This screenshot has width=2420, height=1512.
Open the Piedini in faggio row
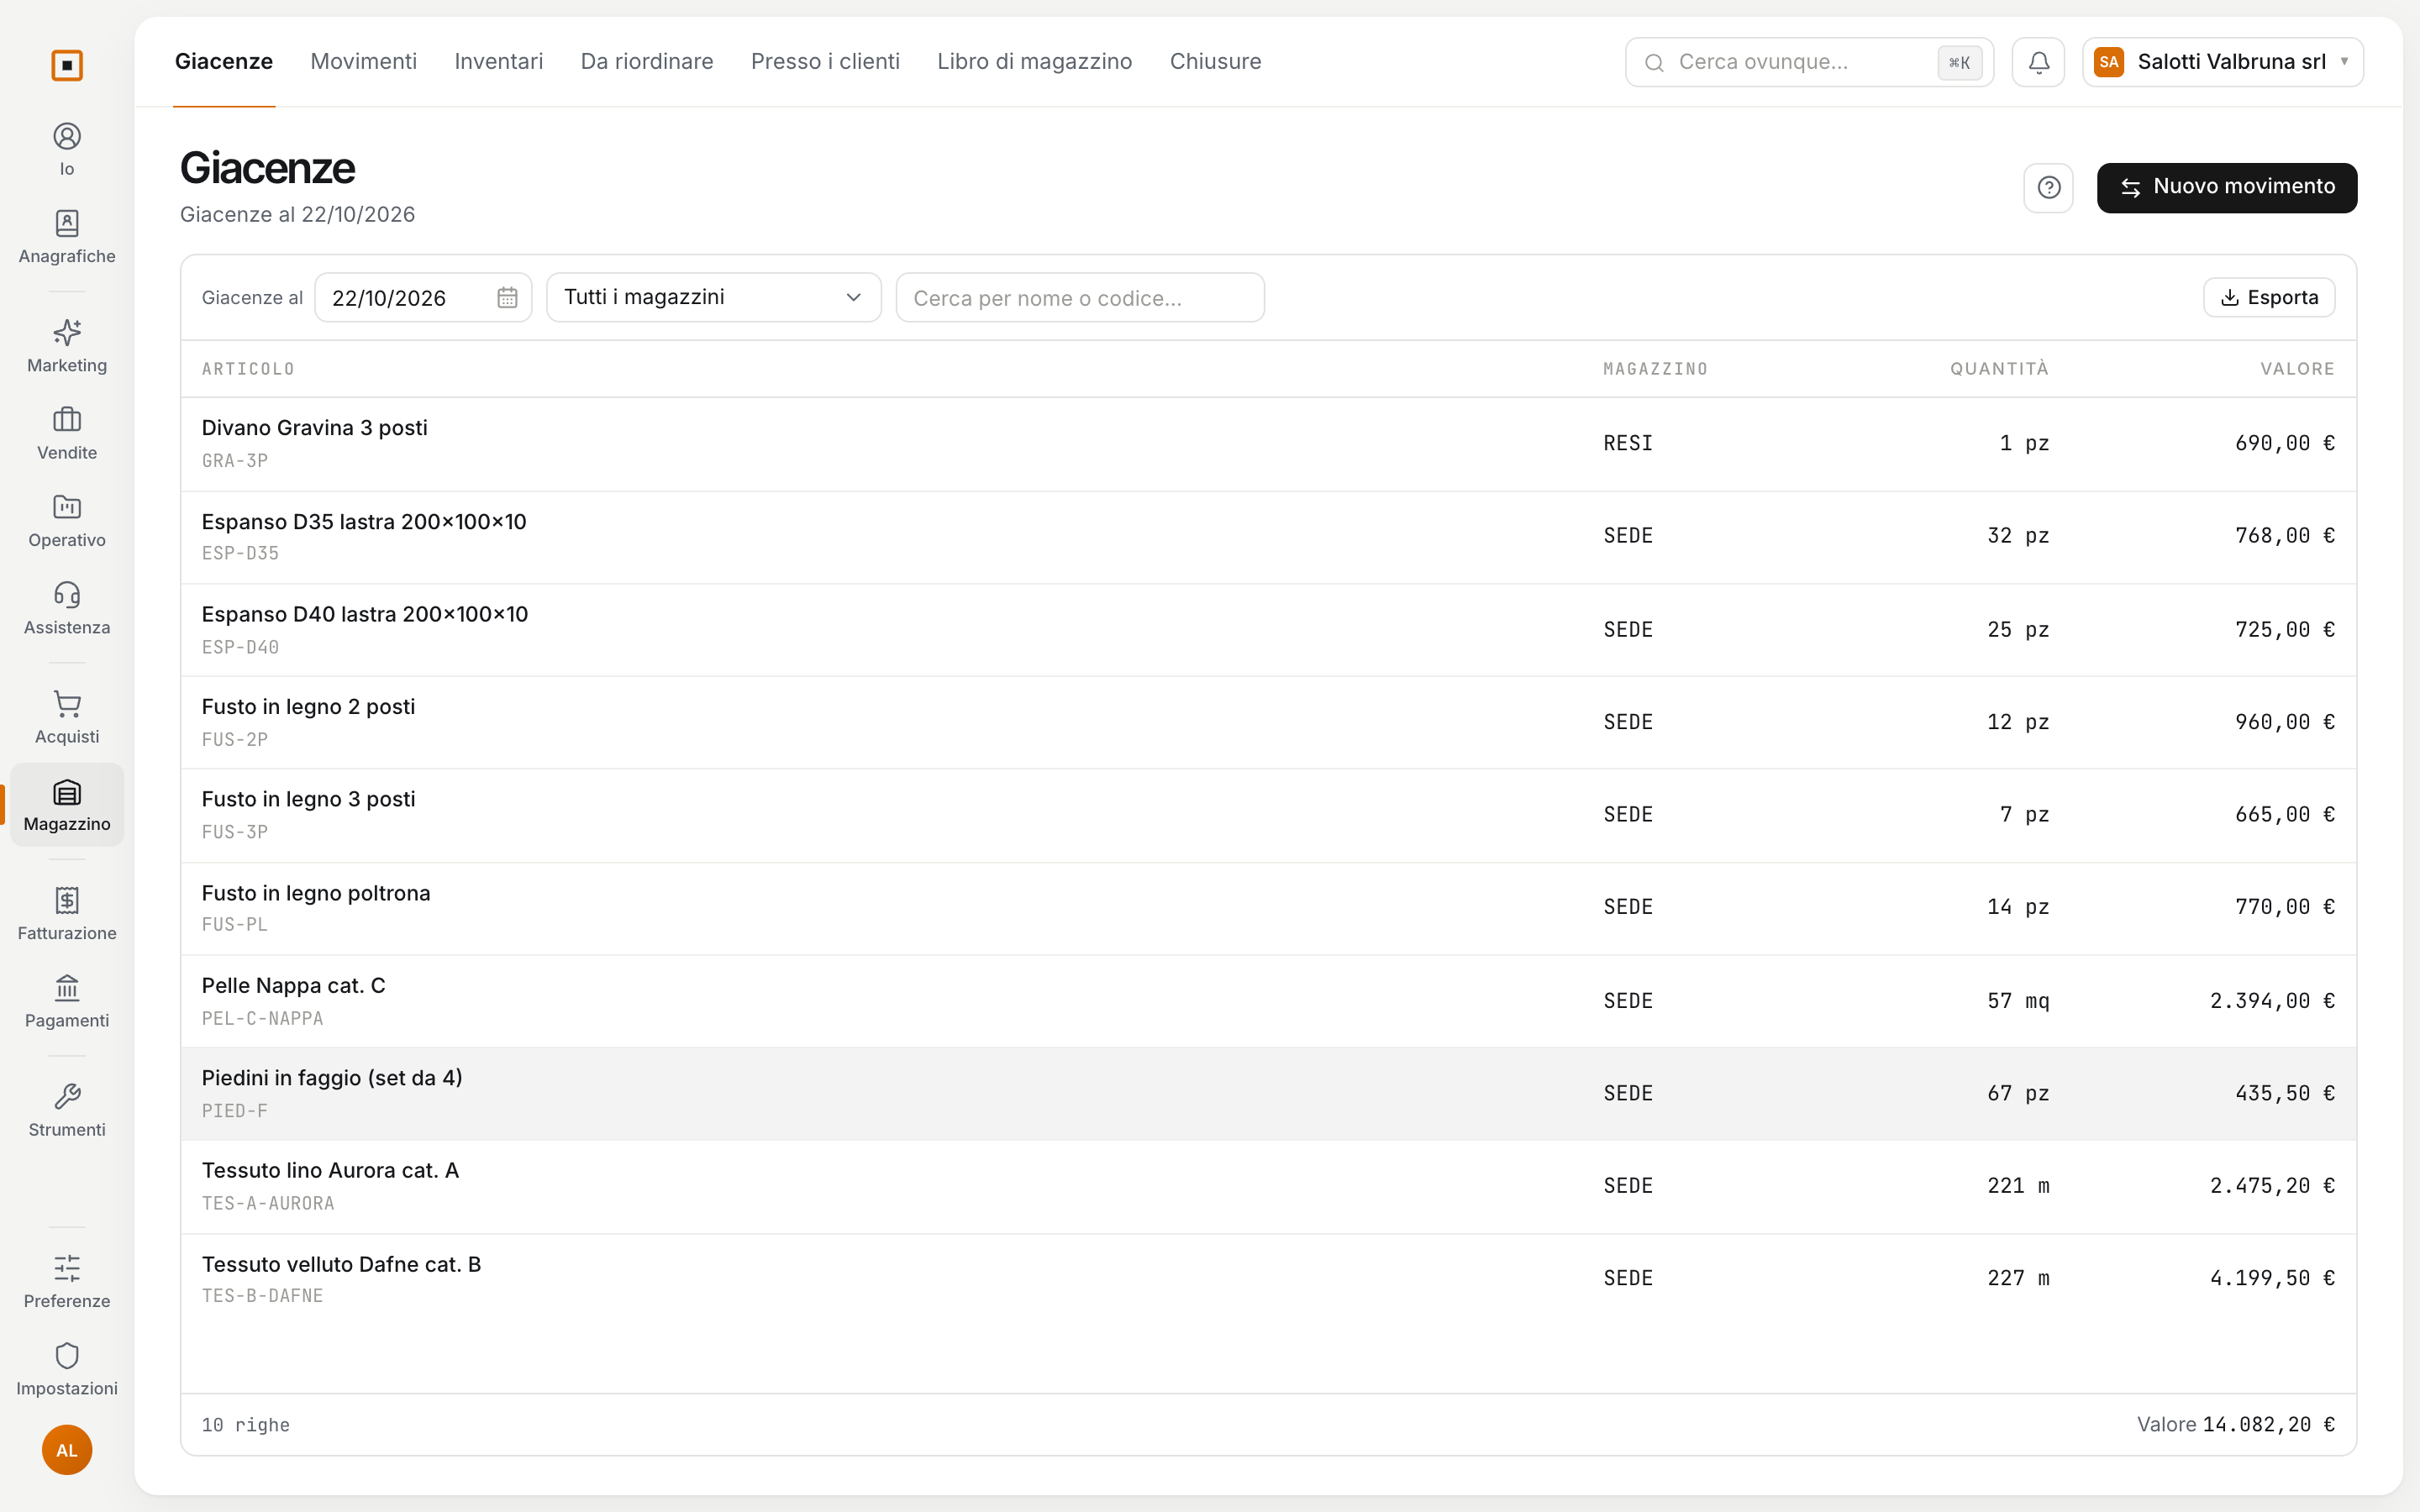coord(1268,1094)
